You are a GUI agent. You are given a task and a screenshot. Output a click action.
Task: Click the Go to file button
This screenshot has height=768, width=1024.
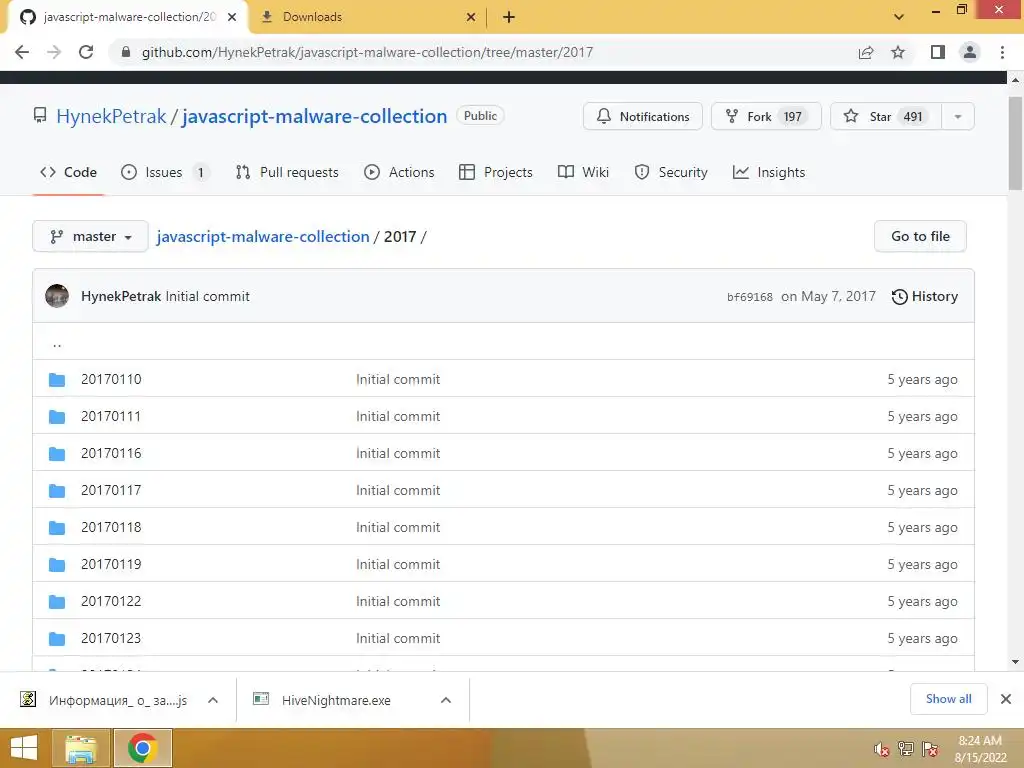click(x=920, y=236)
